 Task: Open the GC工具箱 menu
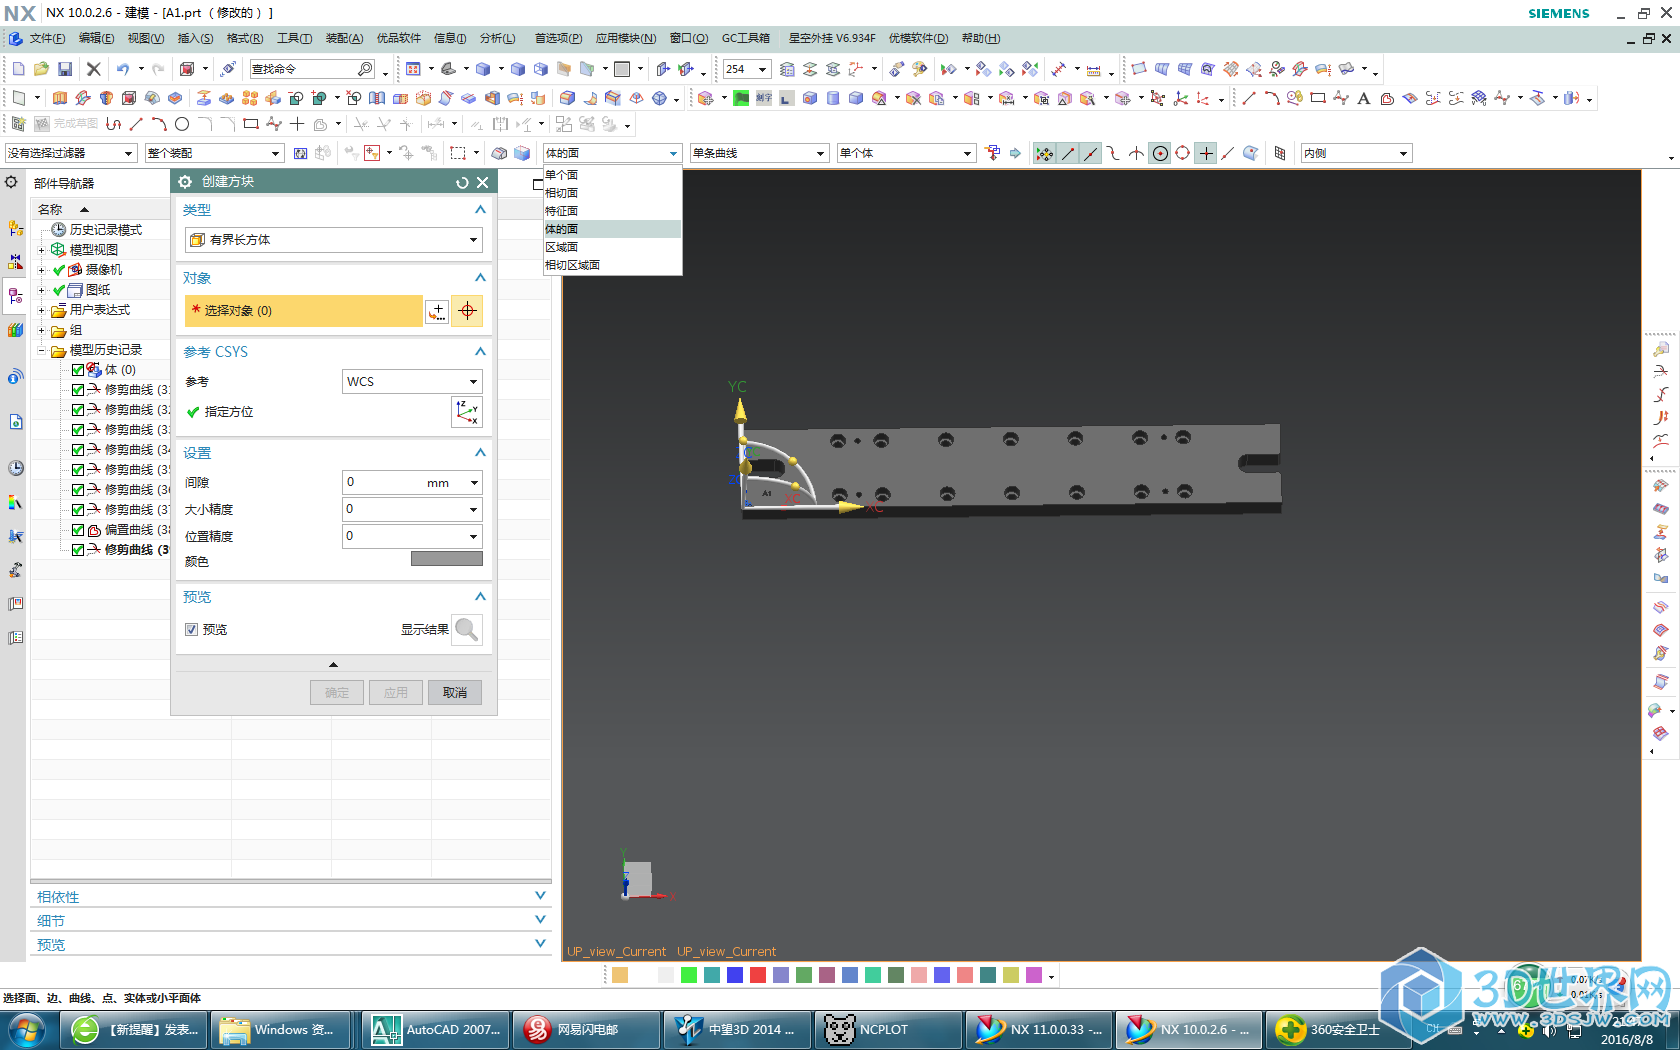[746, 38]
